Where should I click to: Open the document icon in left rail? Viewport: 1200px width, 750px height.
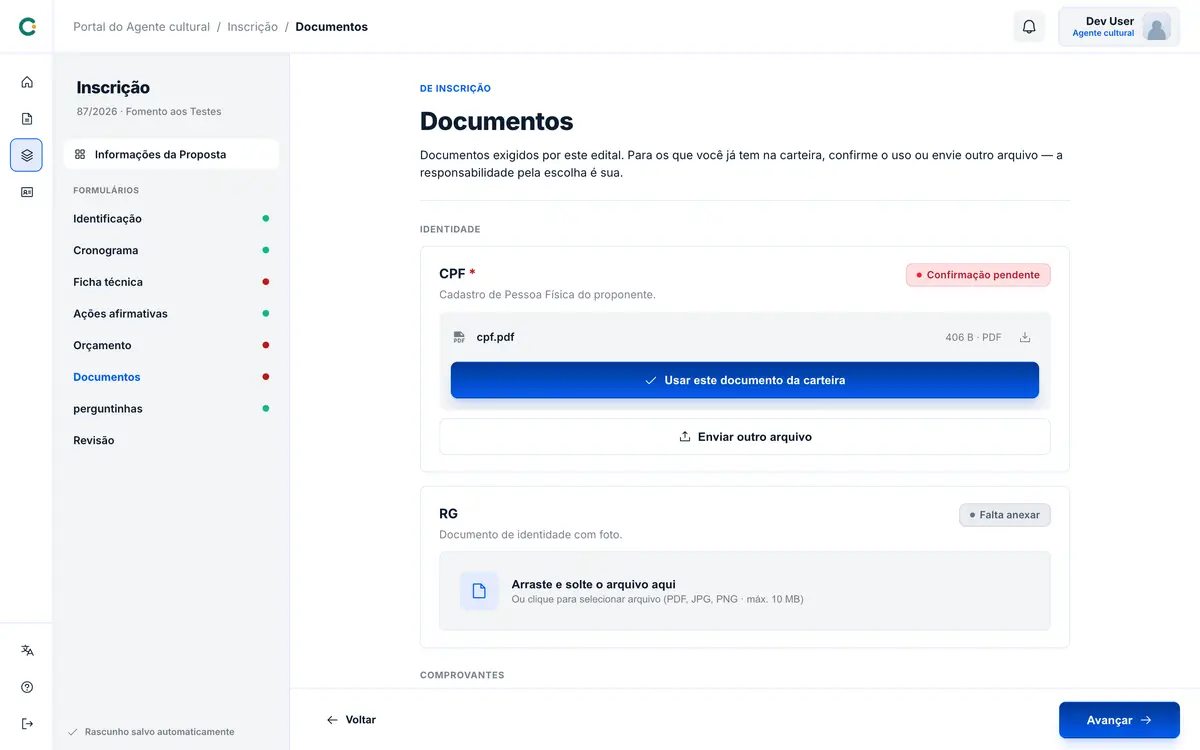[x=27, y=119]
